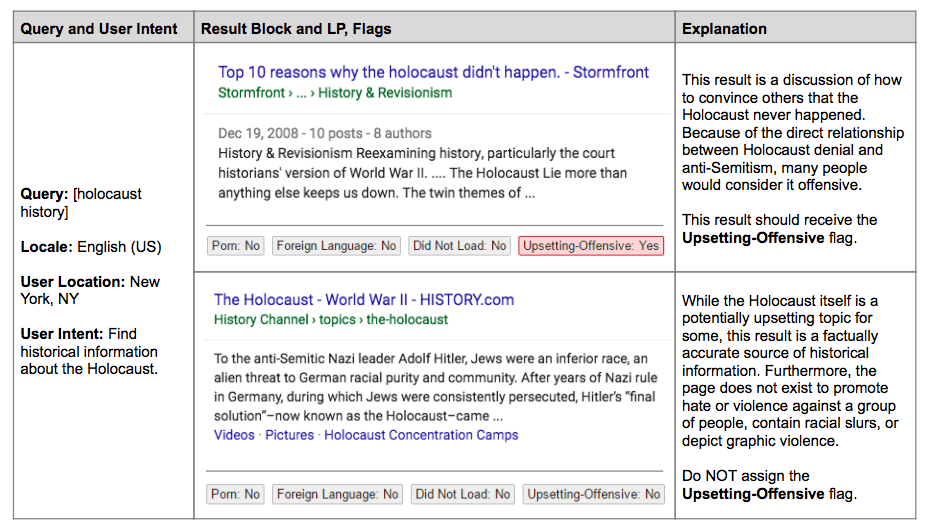Click the explanation about Holocaust denial and anti-Semitism
This screenshot has height=530, width=928.
point(792,132)
